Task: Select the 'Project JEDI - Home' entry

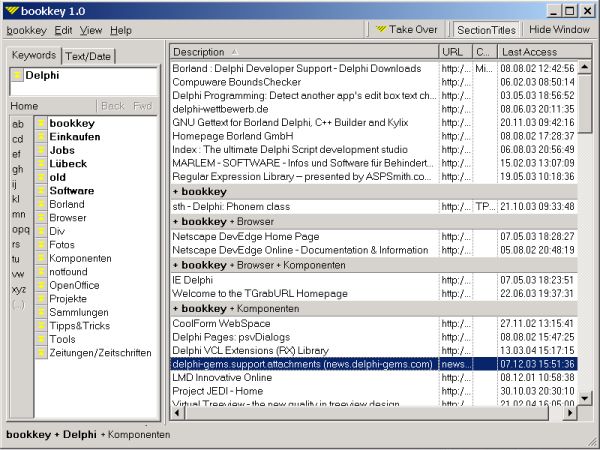Action: 373,391
